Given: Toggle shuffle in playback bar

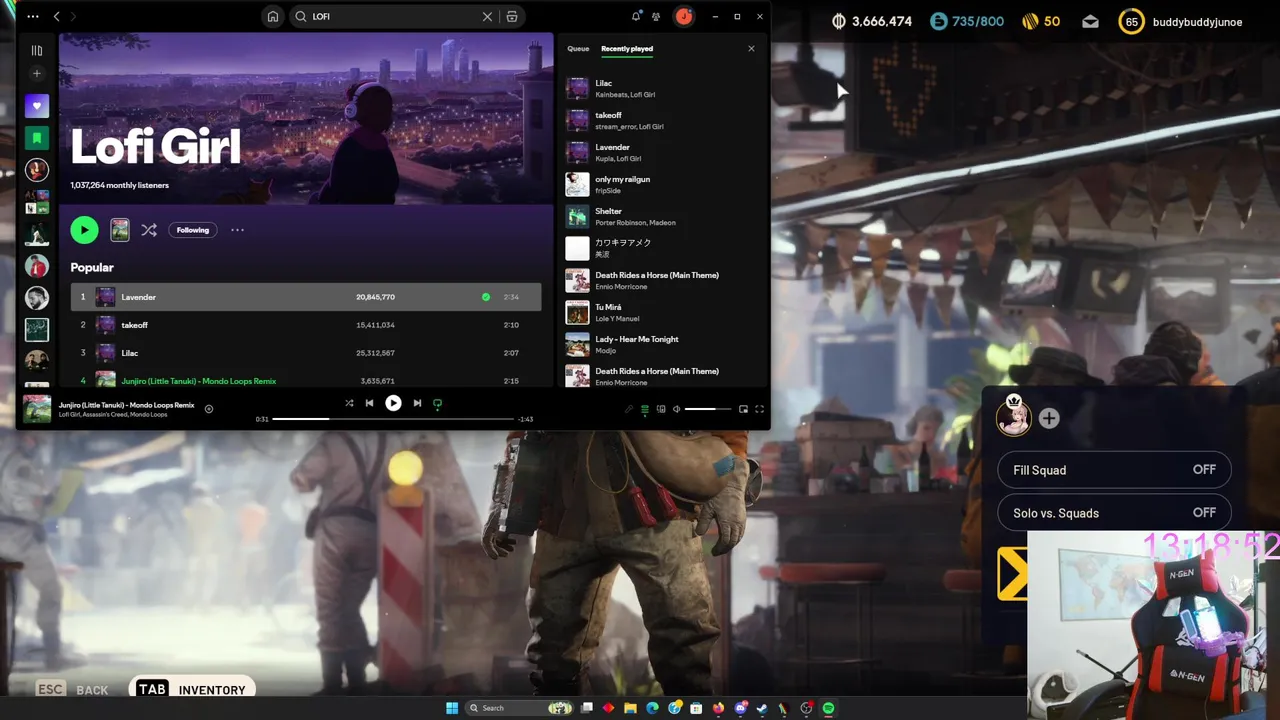Looking at the screenshot, I should coord(349,403).
